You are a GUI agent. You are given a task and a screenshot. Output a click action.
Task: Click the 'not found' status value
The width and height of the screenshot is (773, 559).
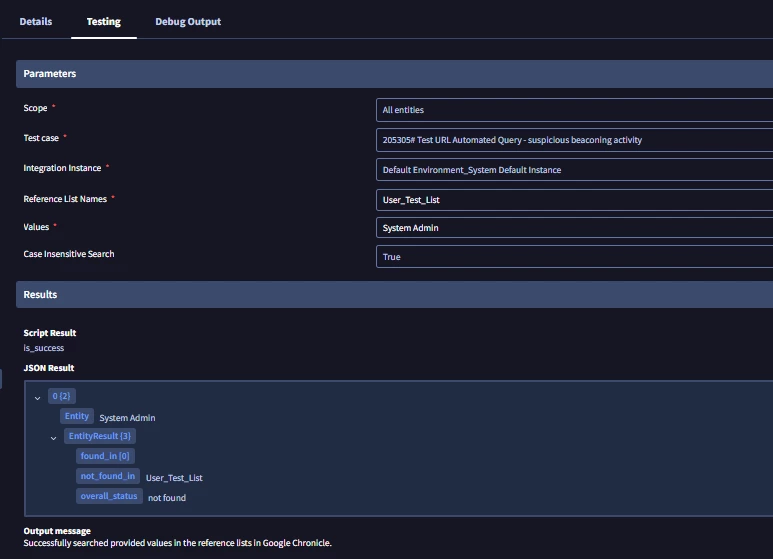pyautogui.click(x=167, y=498)
